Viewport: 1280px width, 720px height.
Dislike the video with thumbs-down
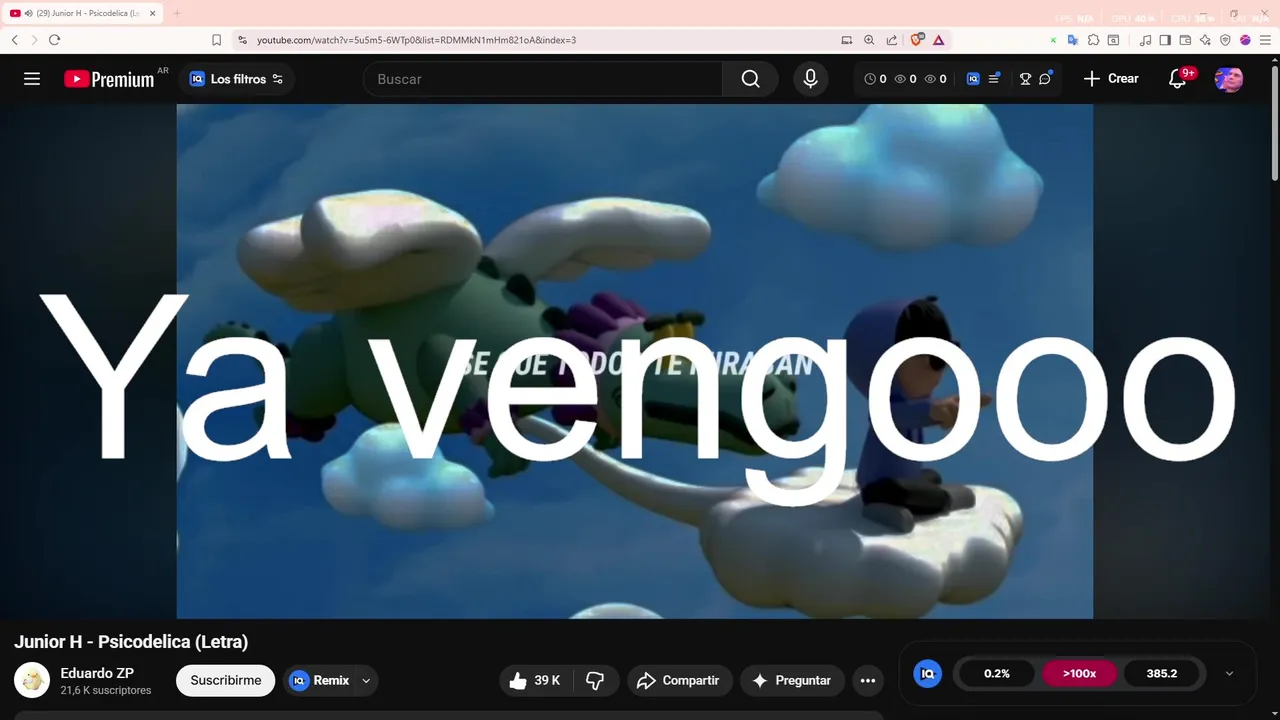[x=596, y=680]
